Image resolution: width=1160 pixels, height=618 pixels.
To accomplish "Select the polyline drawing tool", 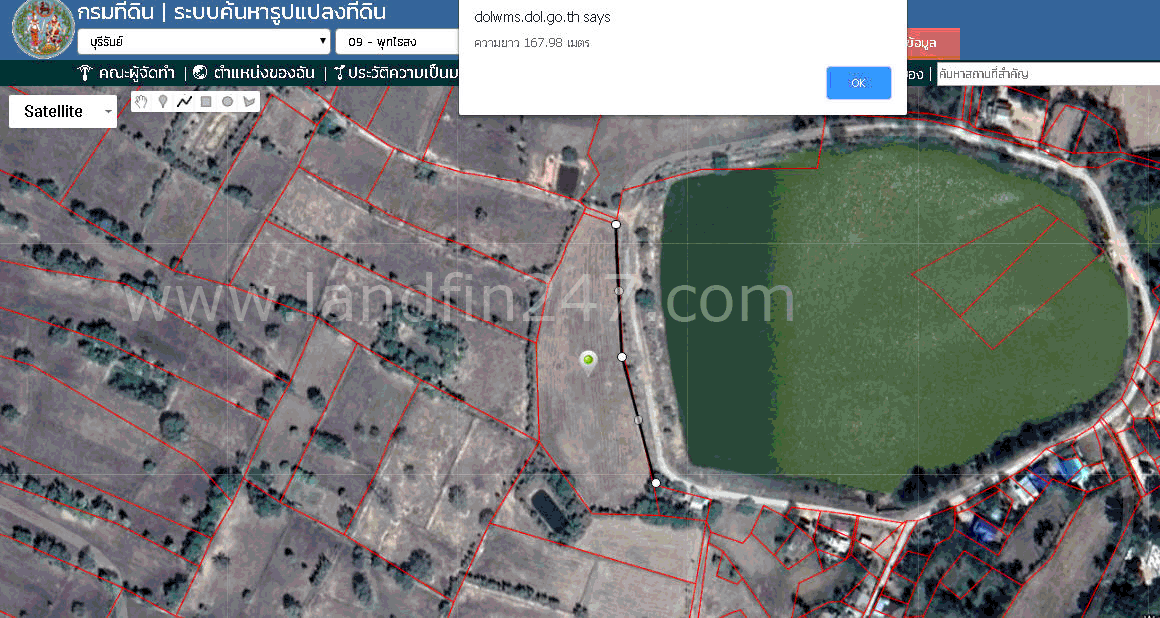I will click(x=184, y=101).
